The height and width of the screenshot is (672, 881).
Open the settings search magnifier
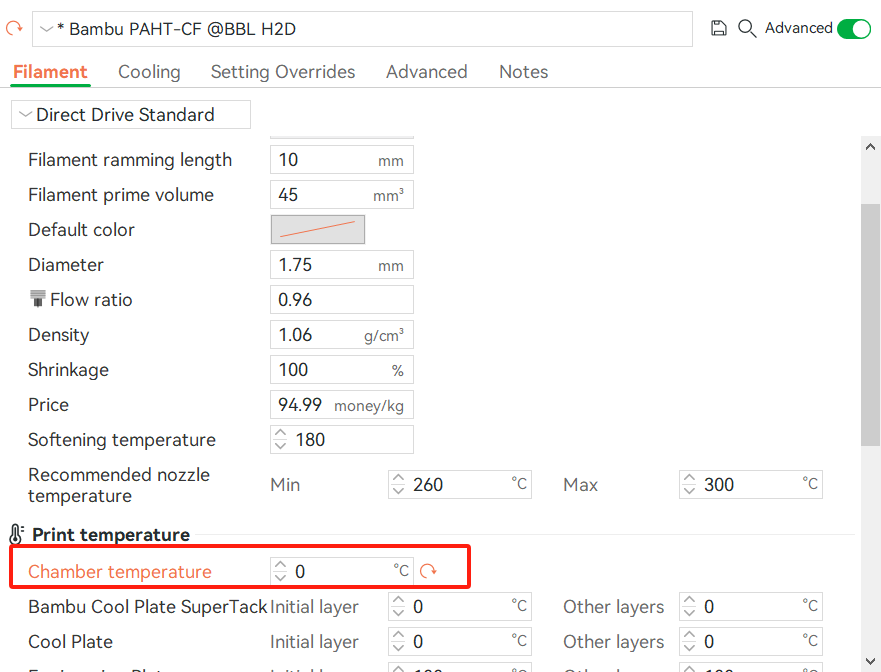coord(747,28)
